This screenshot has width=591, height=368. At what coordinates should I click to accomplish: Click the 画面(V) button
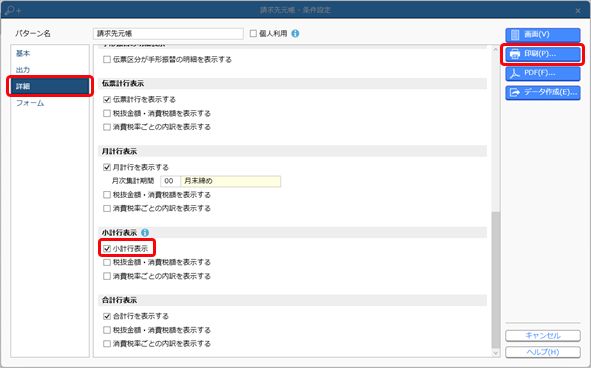click(543, 35)
